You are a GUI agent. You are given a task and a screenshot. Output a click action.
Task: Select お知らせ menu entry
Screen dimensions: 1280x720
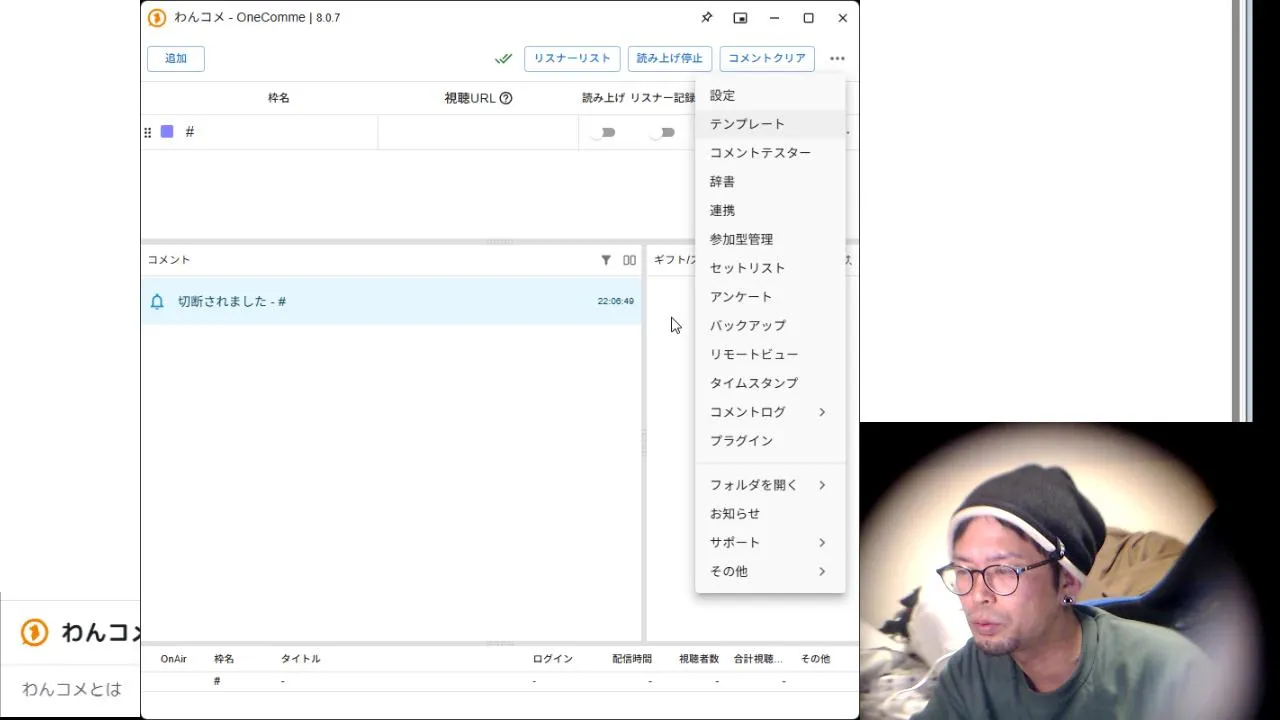click(770, 514)
